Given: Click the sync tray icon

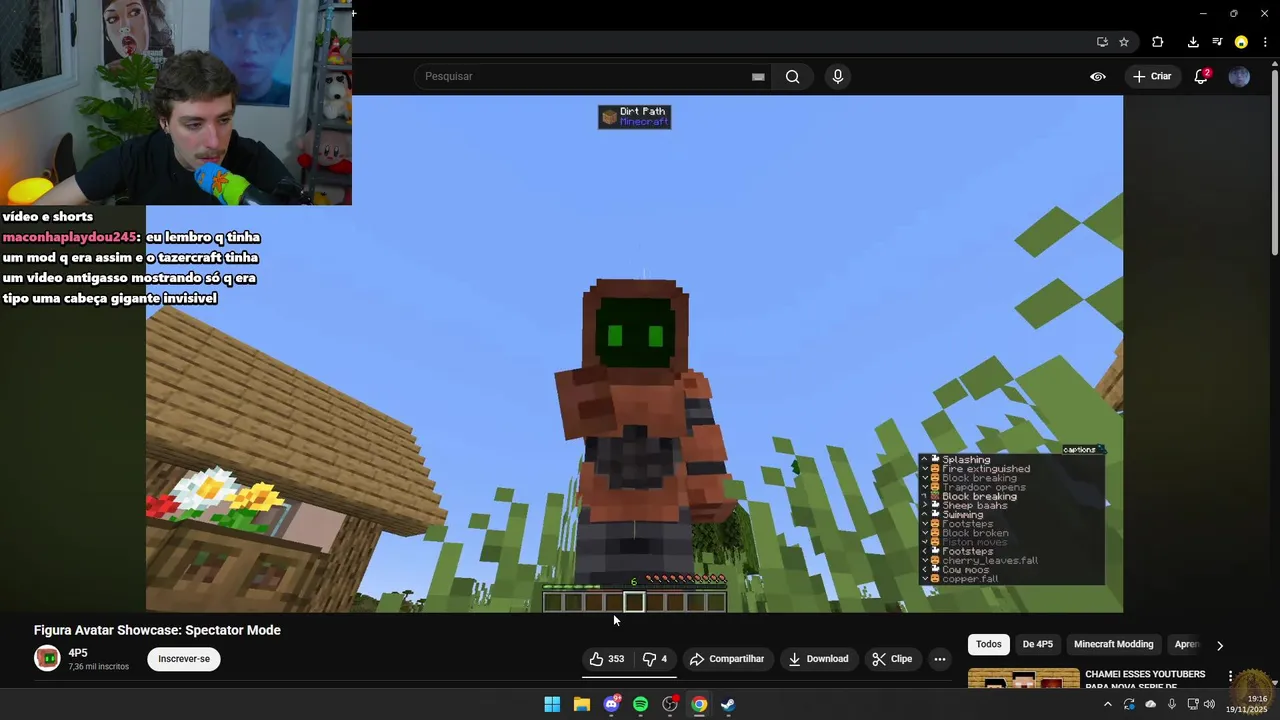Looking at the screenshot, I should (x=1129, y=705).
